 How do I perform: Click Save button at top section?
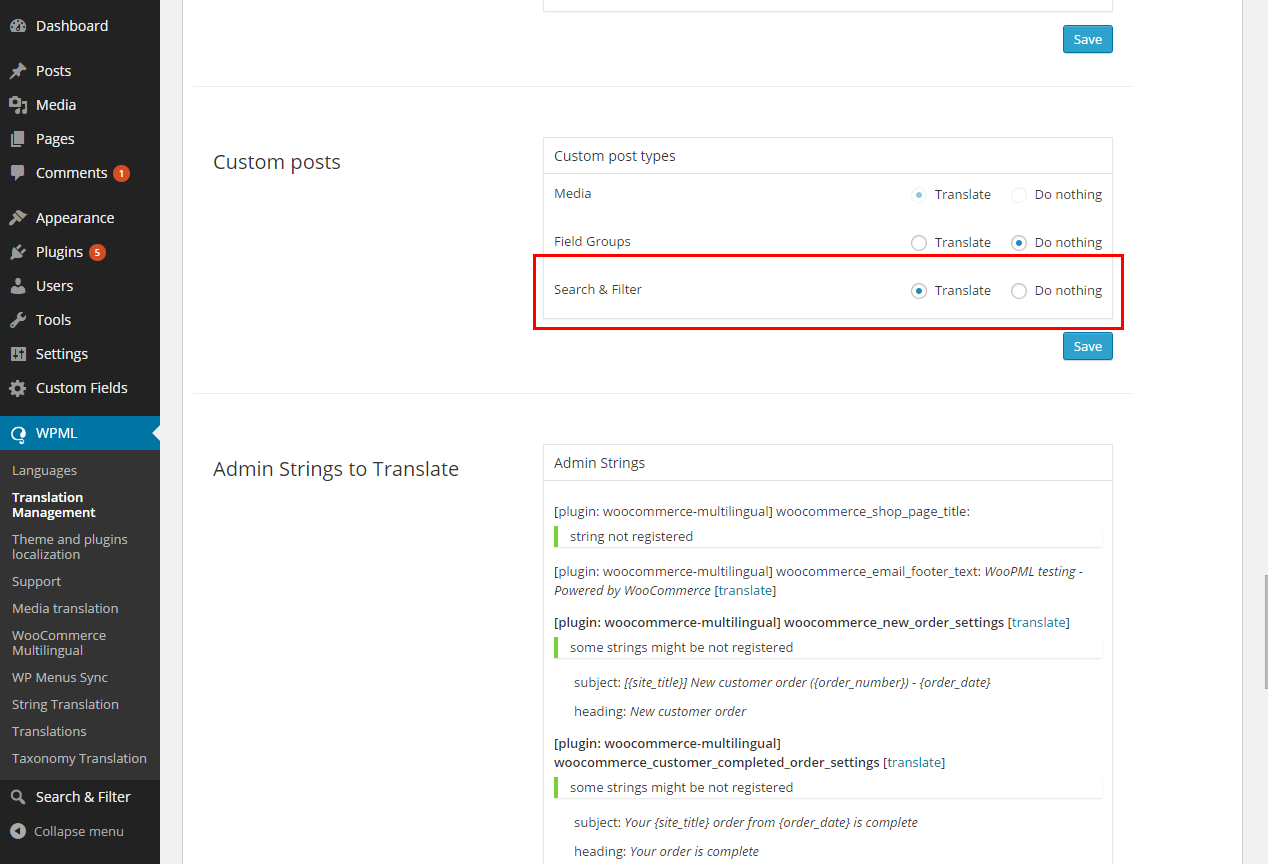click(x=1087, y=39)
